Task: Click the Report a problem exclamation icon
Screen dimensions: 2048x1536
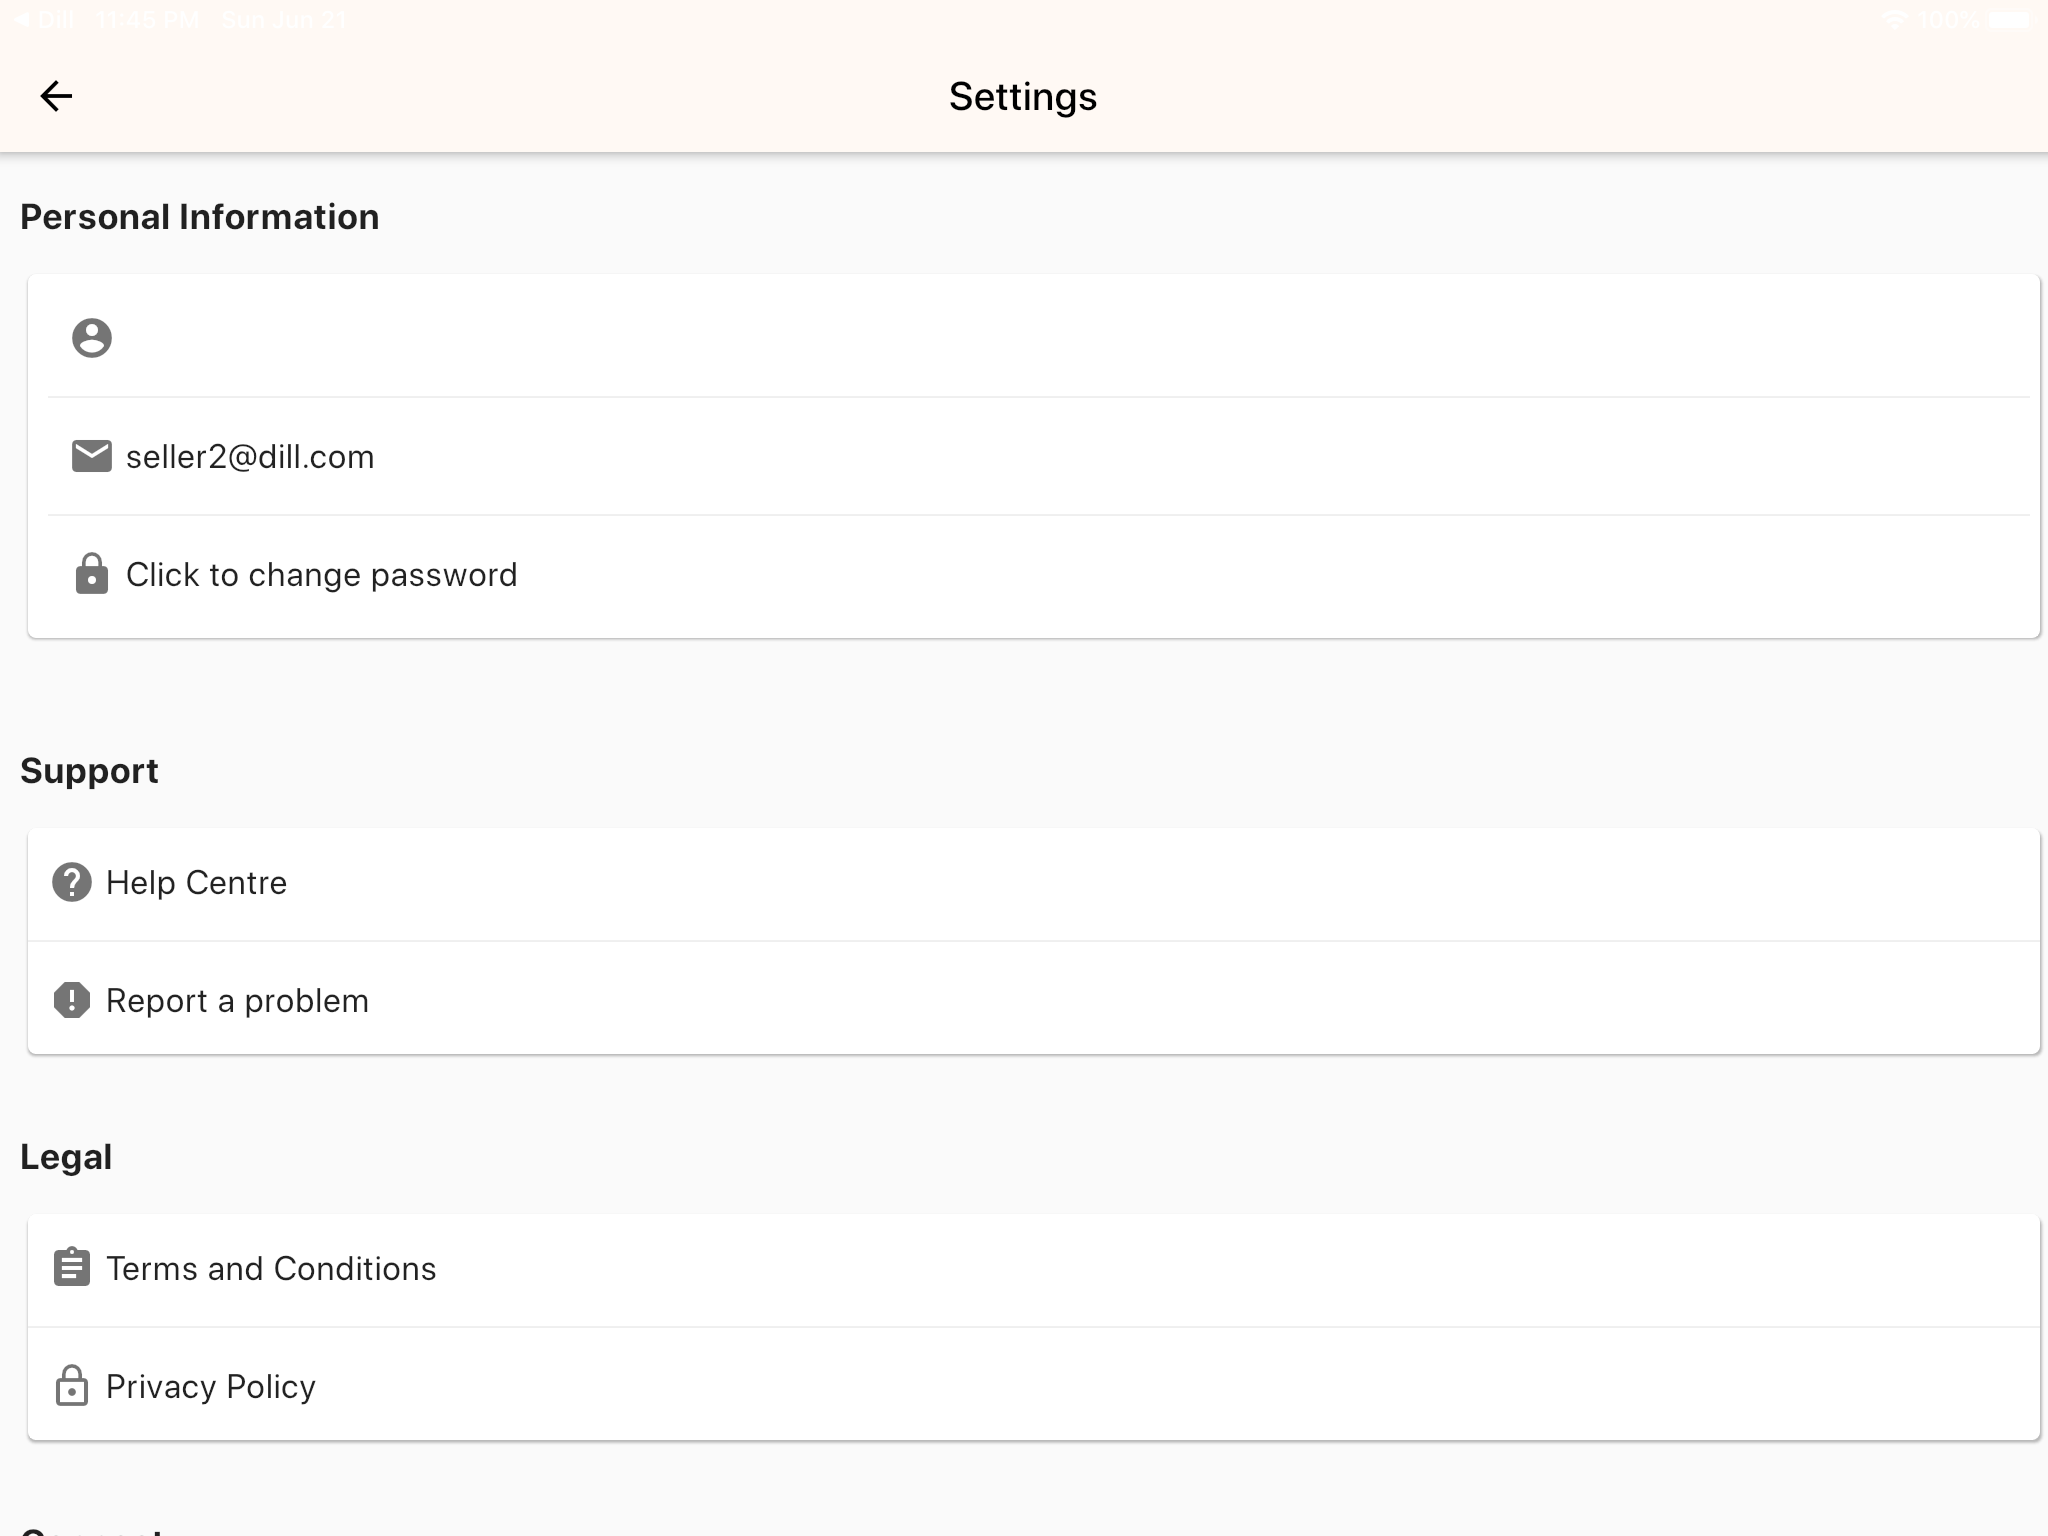Action: (x=72, y=1000)
